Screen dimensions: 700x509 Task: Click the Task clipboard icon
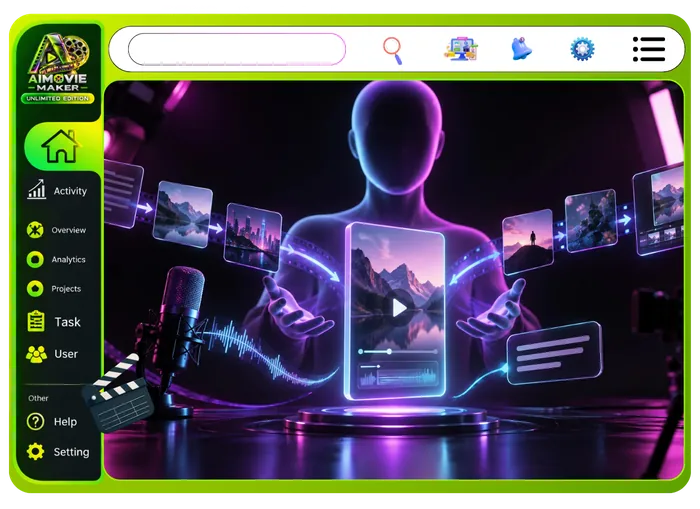pos(36,321)
